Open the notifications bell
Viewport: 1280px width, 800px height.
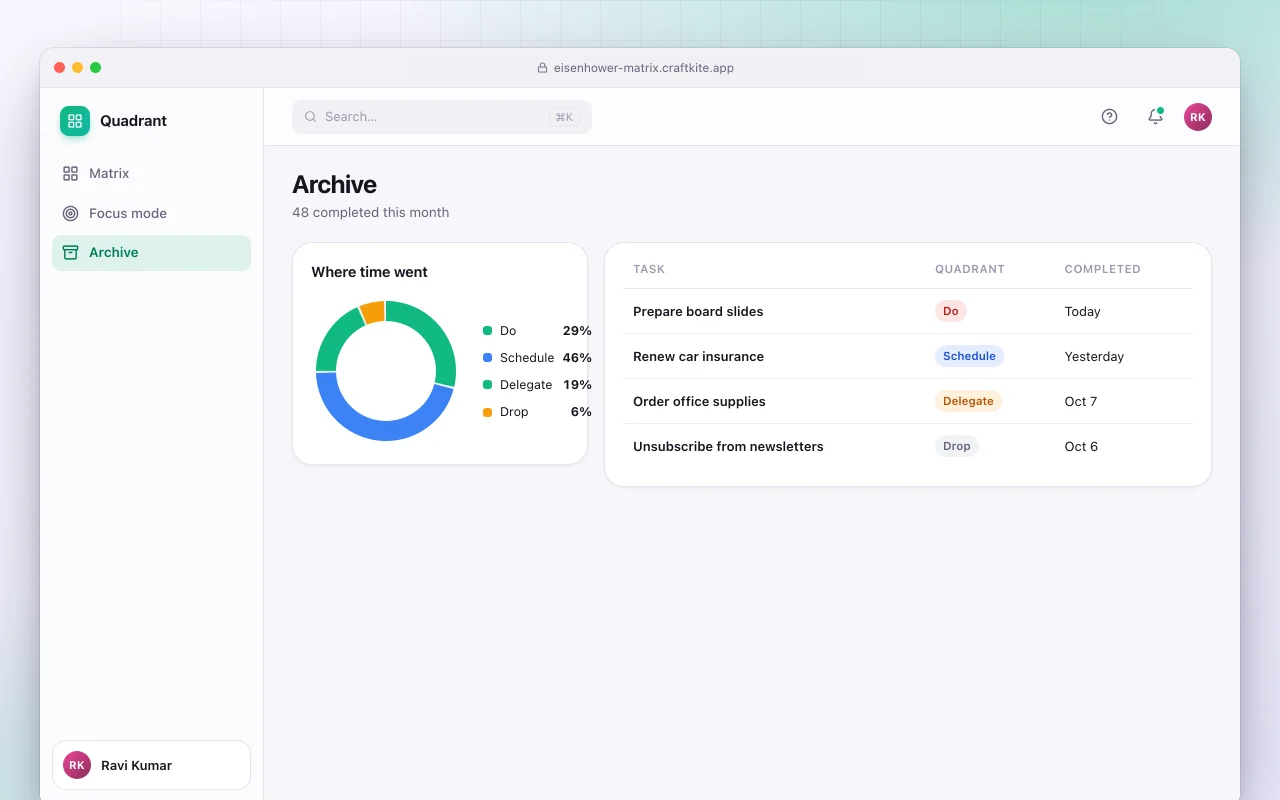(x=1155, y=117)
